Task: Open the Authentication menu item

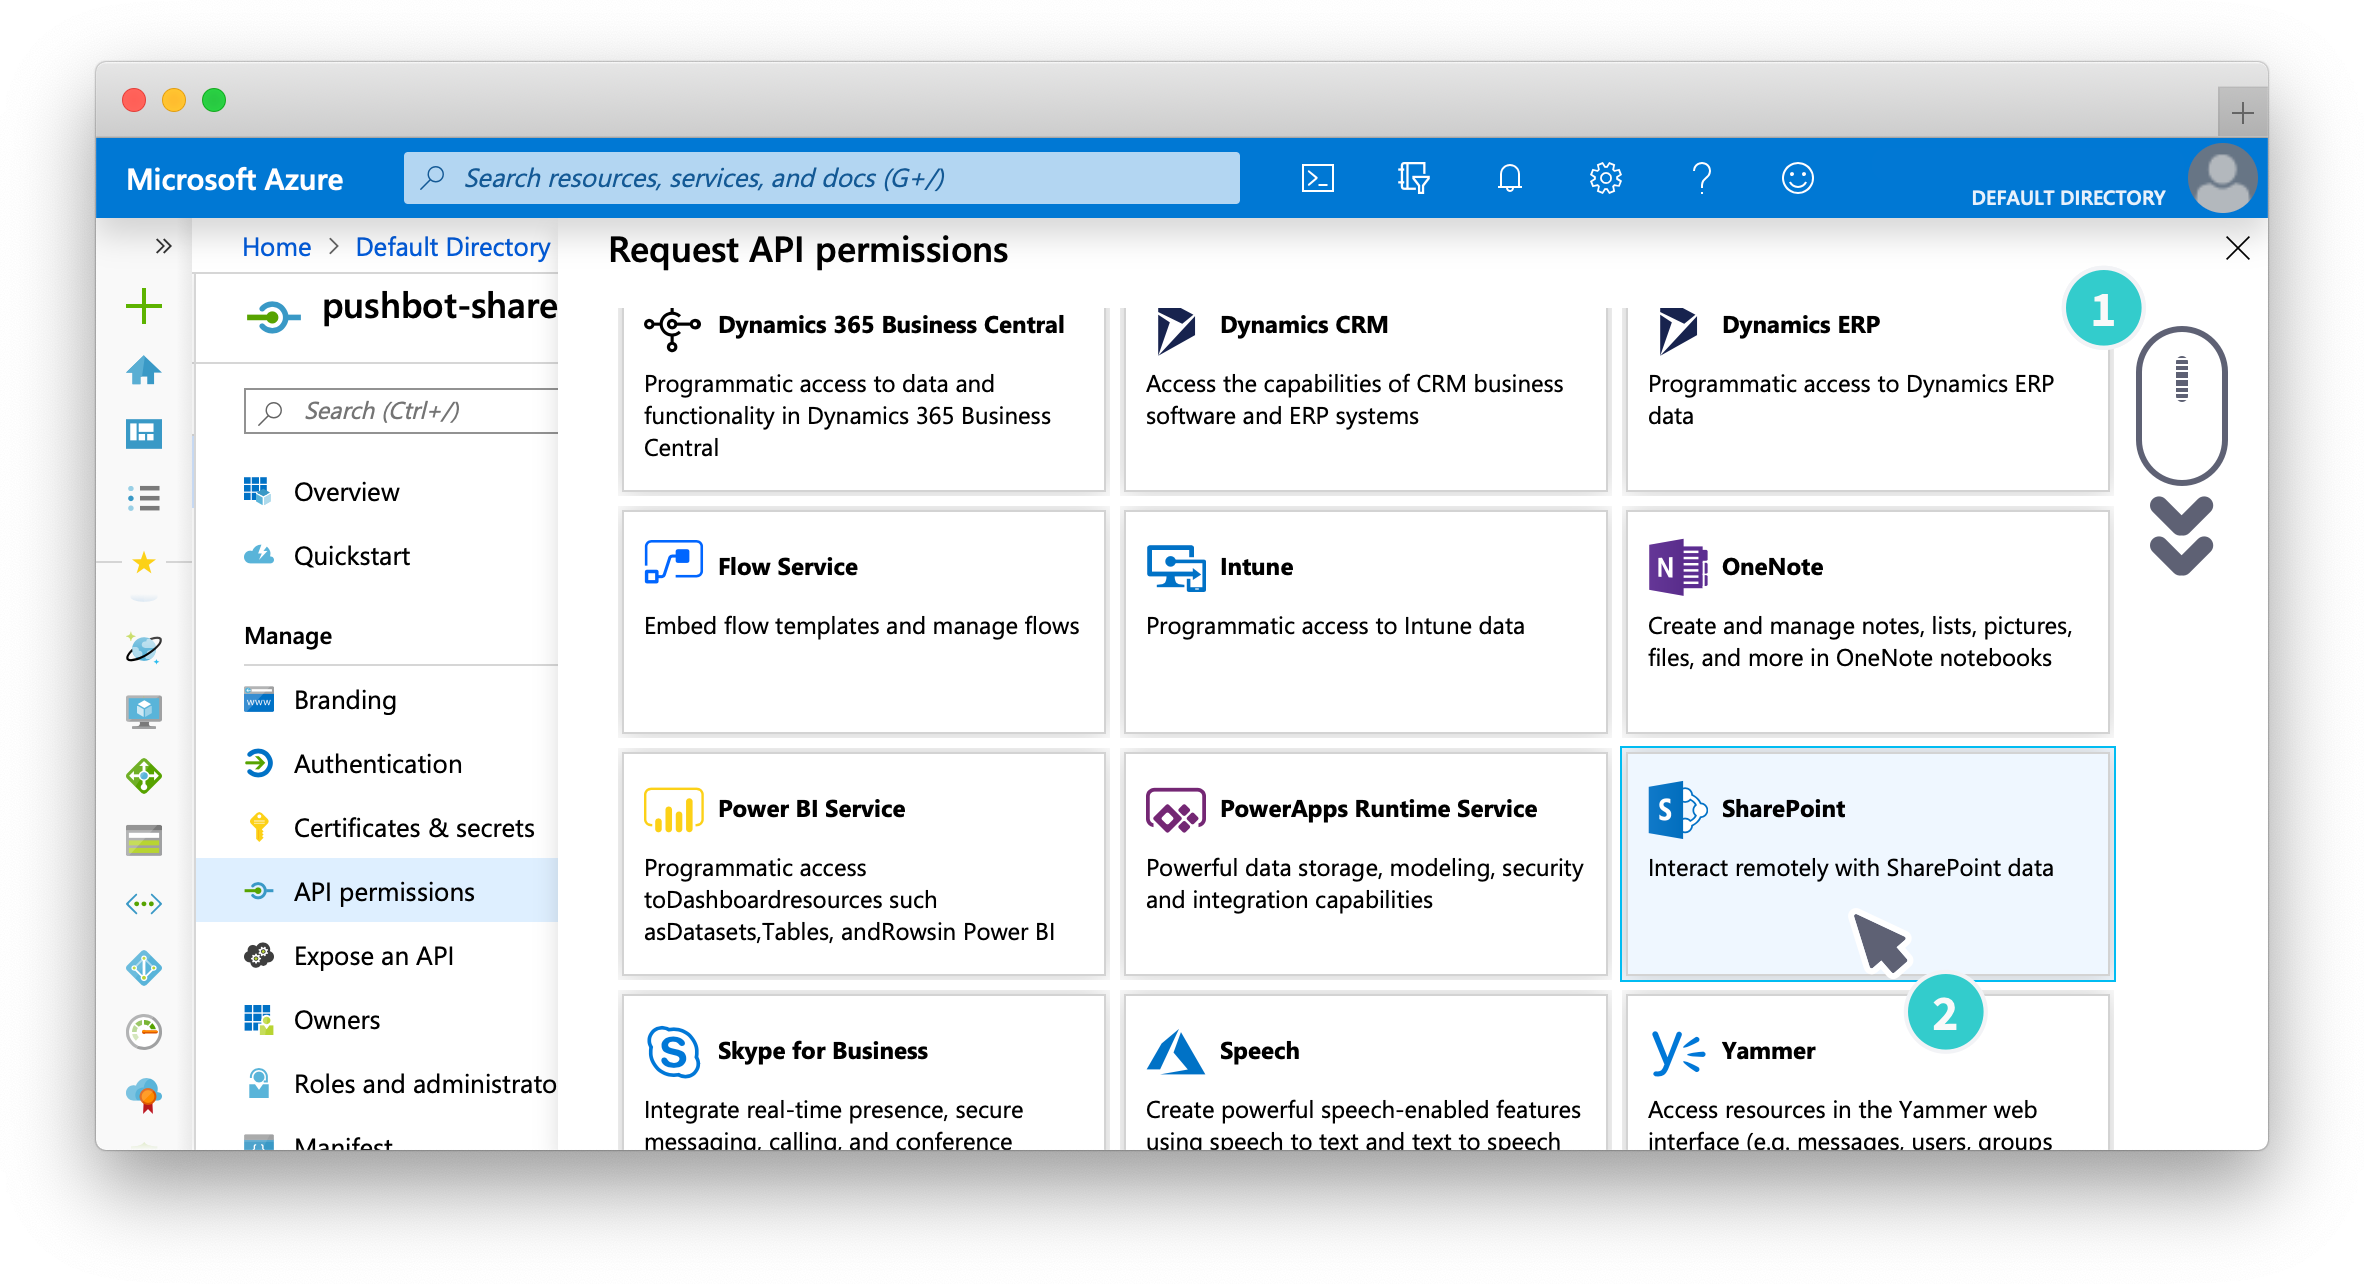Action: (378, 764)
